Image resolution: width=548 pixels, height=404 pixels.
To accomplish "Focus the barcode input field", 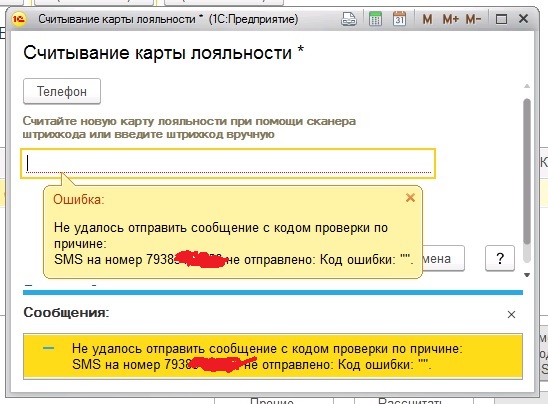I will 228,164.
